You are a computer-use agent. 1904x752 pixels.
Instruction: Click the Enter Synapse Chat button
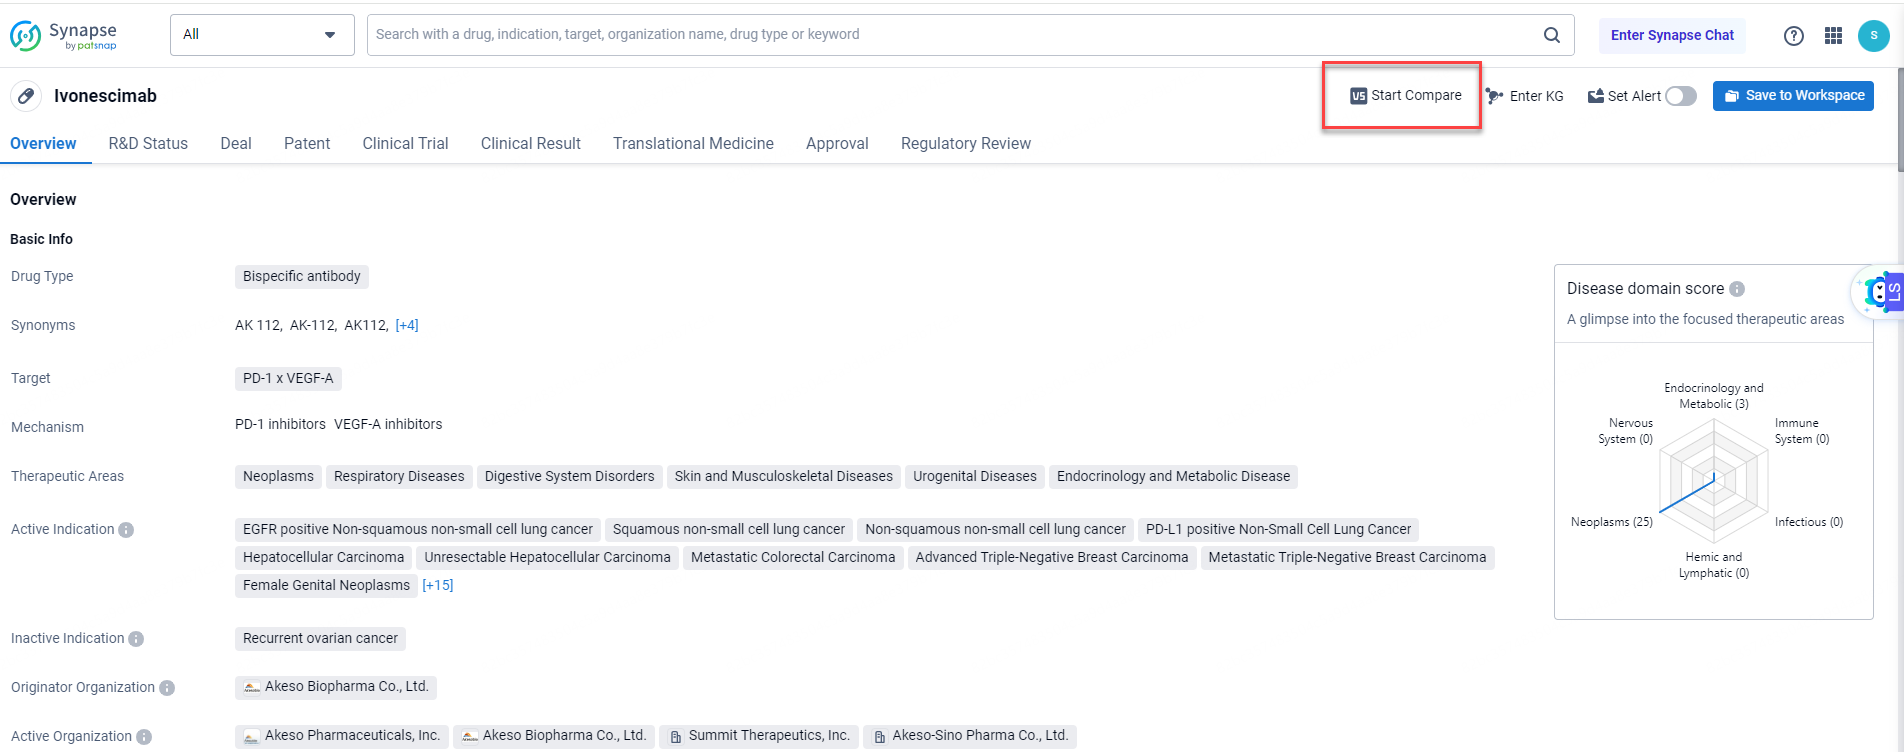click(1672, 35)
